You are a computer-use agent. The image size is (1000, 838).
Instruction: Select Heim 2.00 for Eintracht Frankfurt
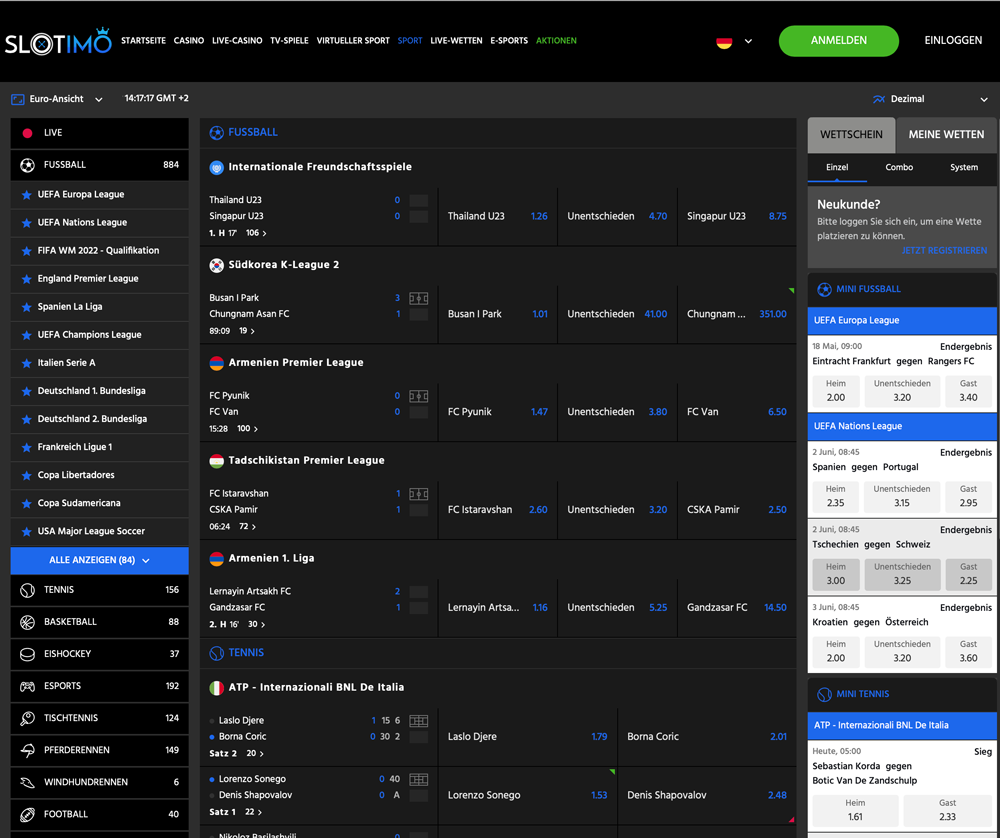point(835,391)
